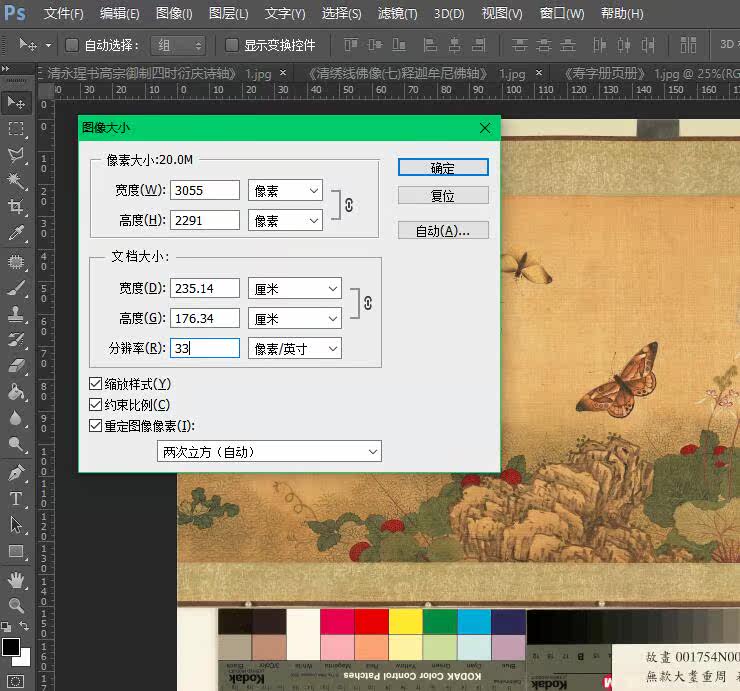
Task: Open pixel width unit dropdown
Action: [286, 190]
